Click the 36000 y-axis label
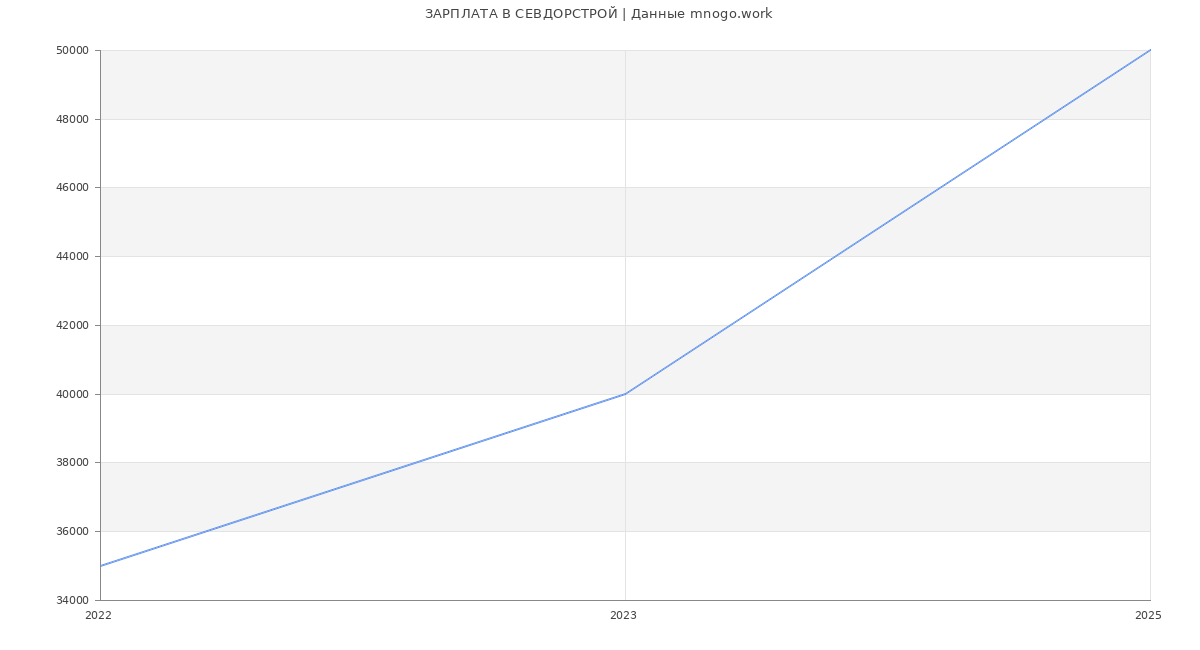 72,532
